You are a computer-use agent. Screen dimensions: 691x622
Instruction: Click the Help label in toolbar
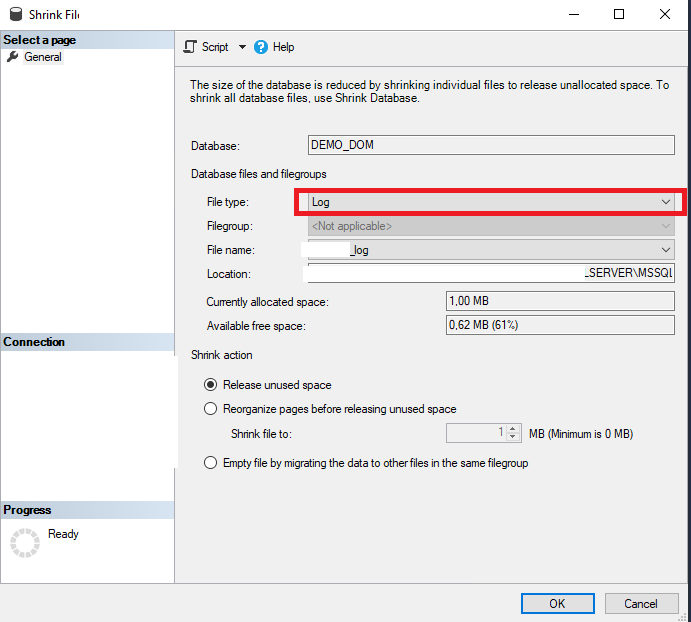(284, 47)
